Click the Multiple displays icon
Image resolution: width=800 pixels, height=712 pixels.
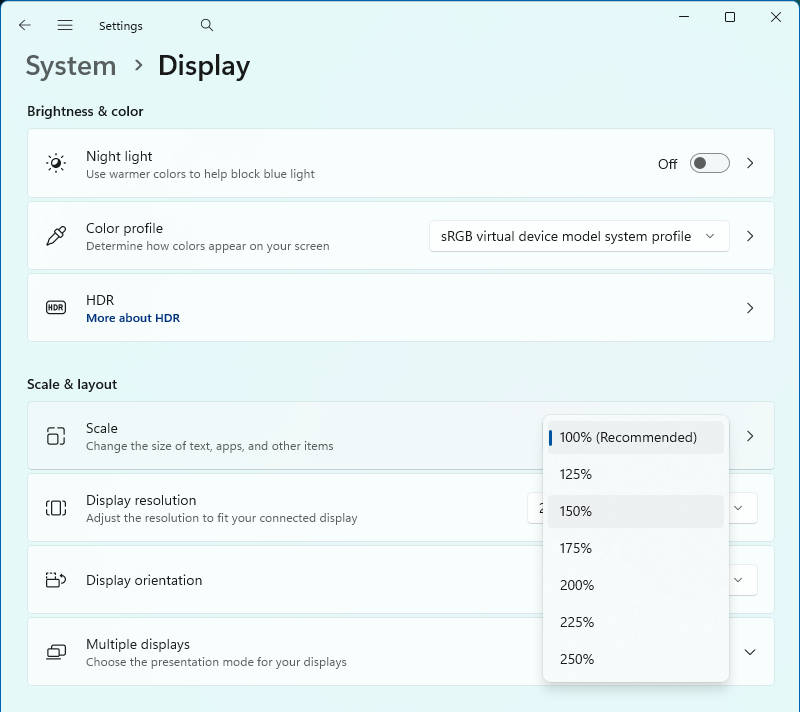pyautogui.click(x=56, y=652)
